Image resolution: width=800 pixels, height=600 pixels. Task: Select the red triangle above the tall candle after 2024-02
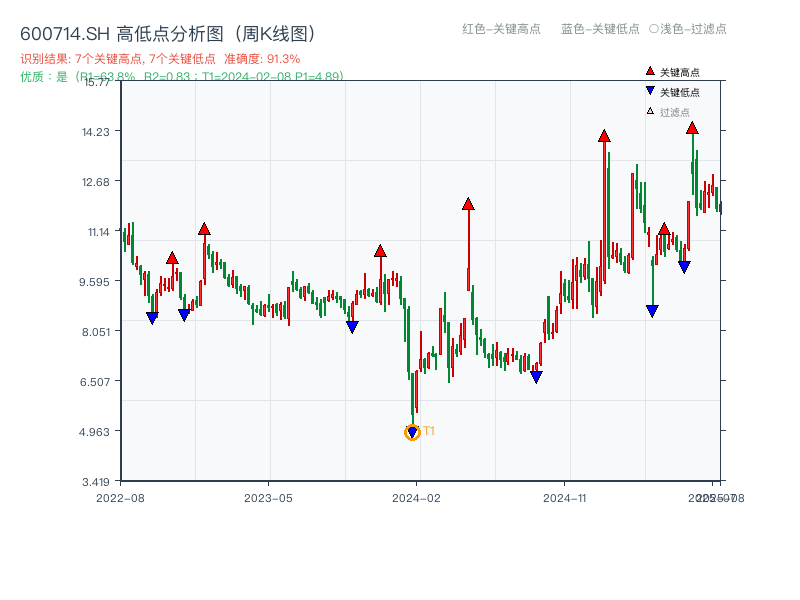[468, 204]
